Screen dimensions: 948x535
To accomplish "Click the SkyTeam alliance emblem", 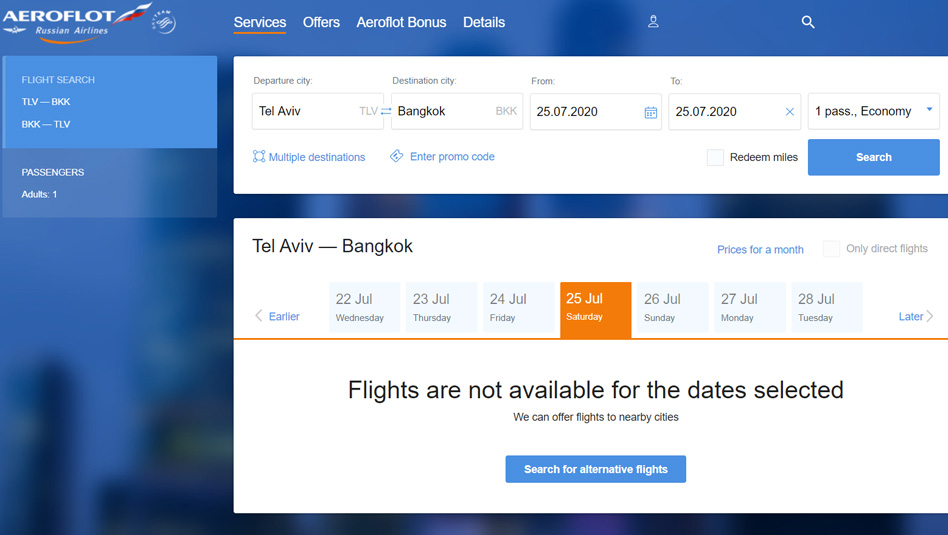I will pyautogui.click(x=164, y=22).
